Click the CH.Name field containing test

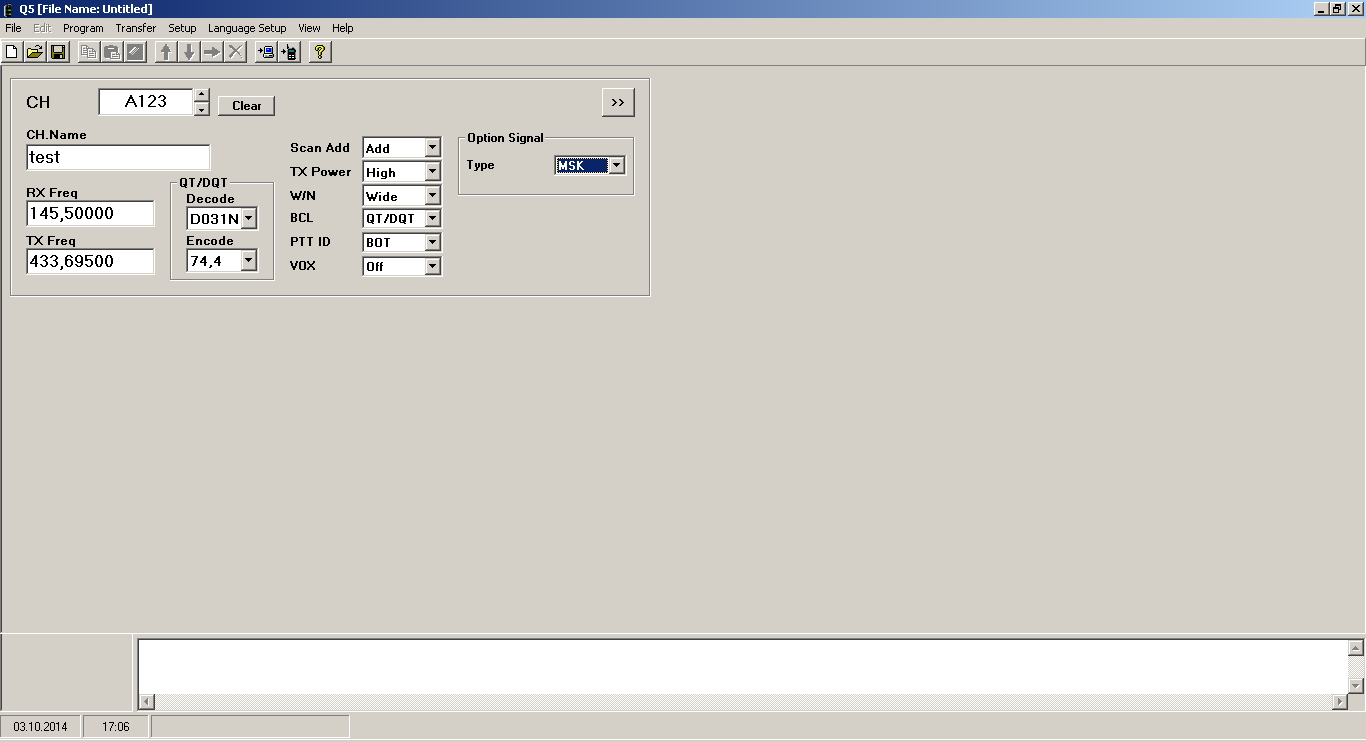point(118,157)
